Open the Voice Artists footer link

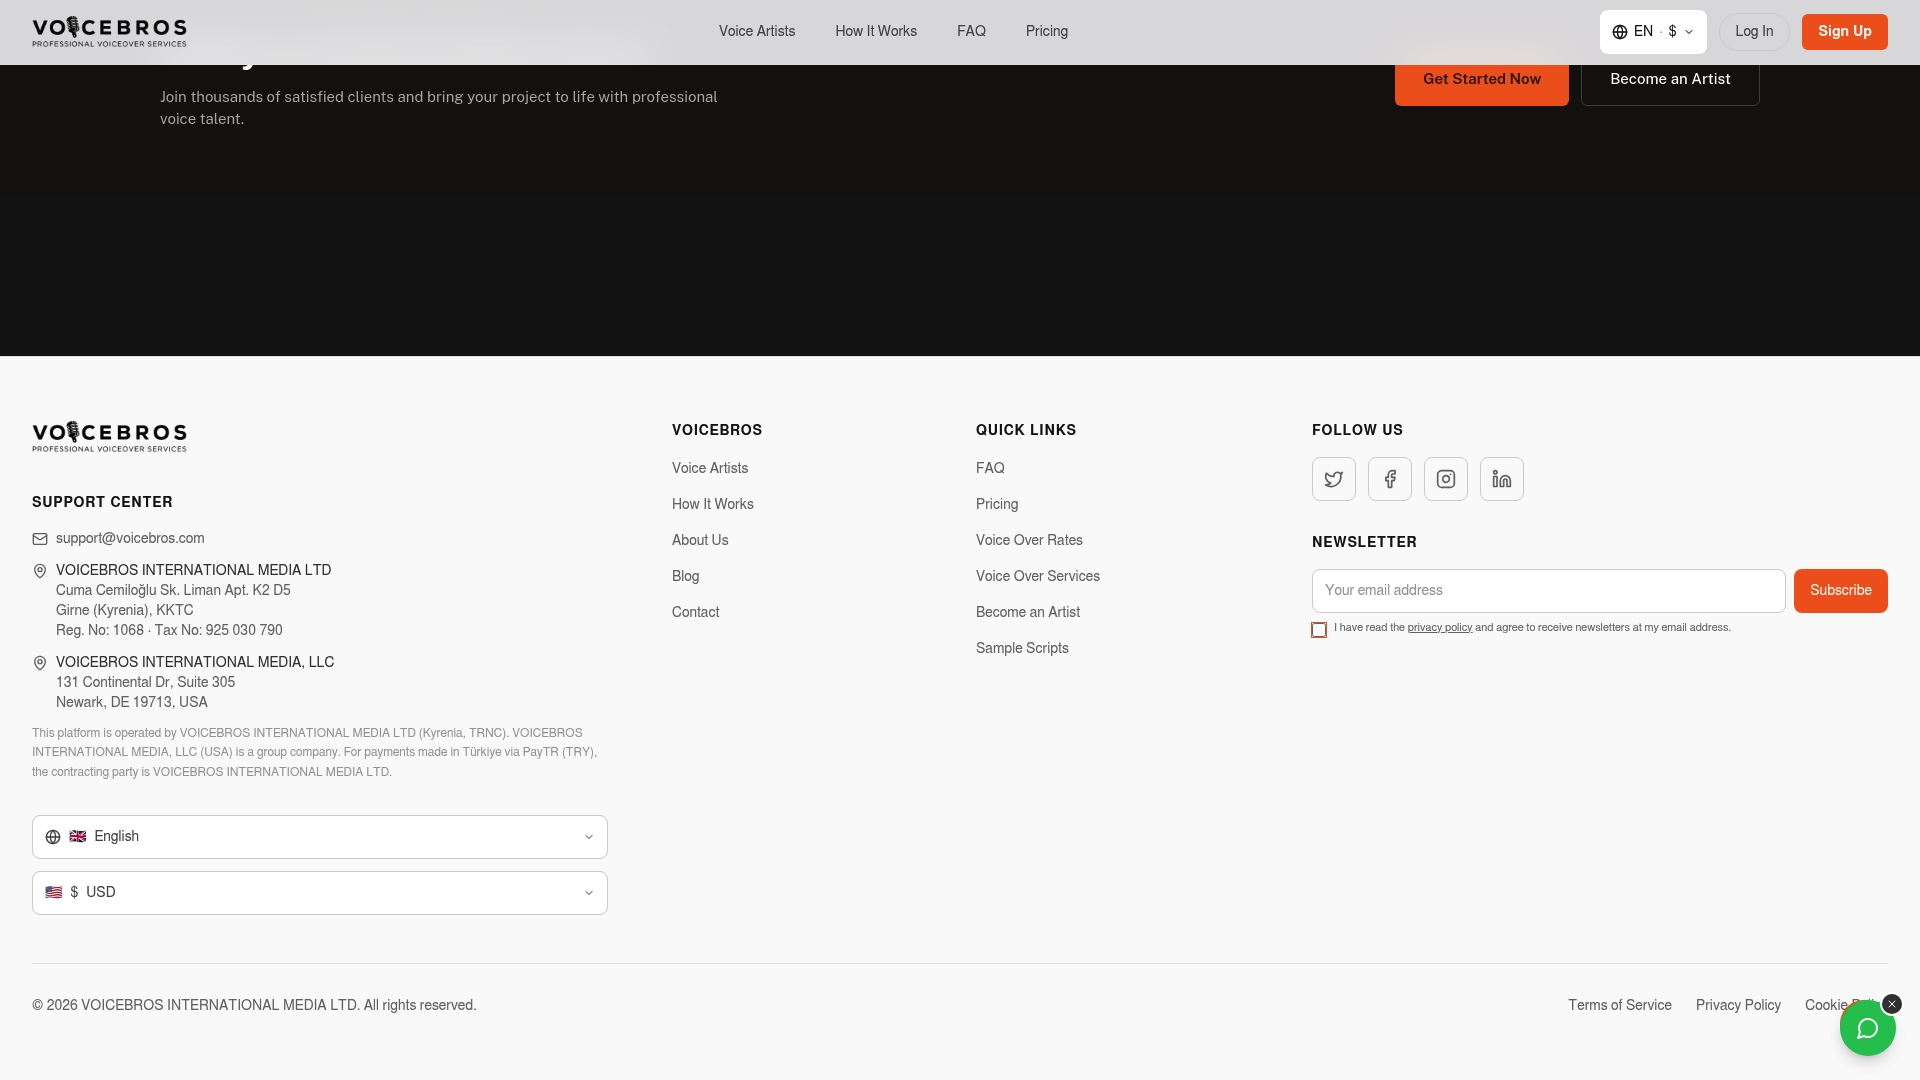pos(710,468)
